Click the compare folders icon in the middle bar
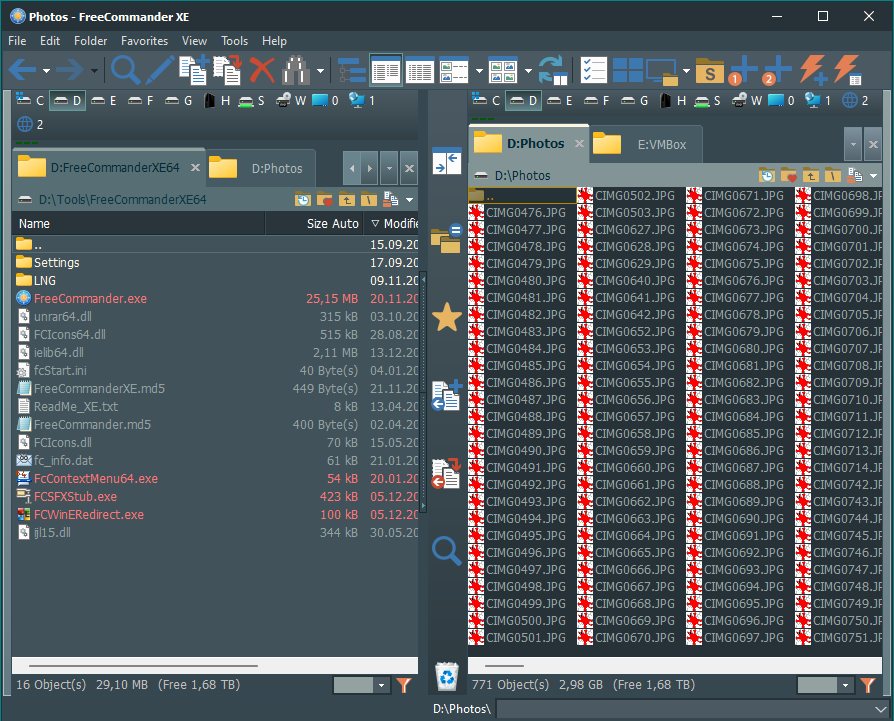Viewport: 894px width, 721px height. (x=446, y=238)
